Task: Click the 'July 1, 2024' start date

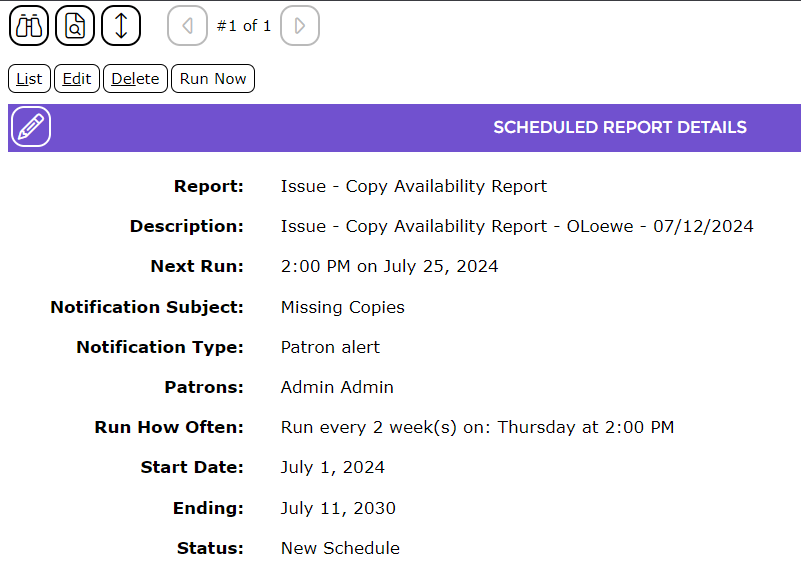Action: click(x=333, y=467)
